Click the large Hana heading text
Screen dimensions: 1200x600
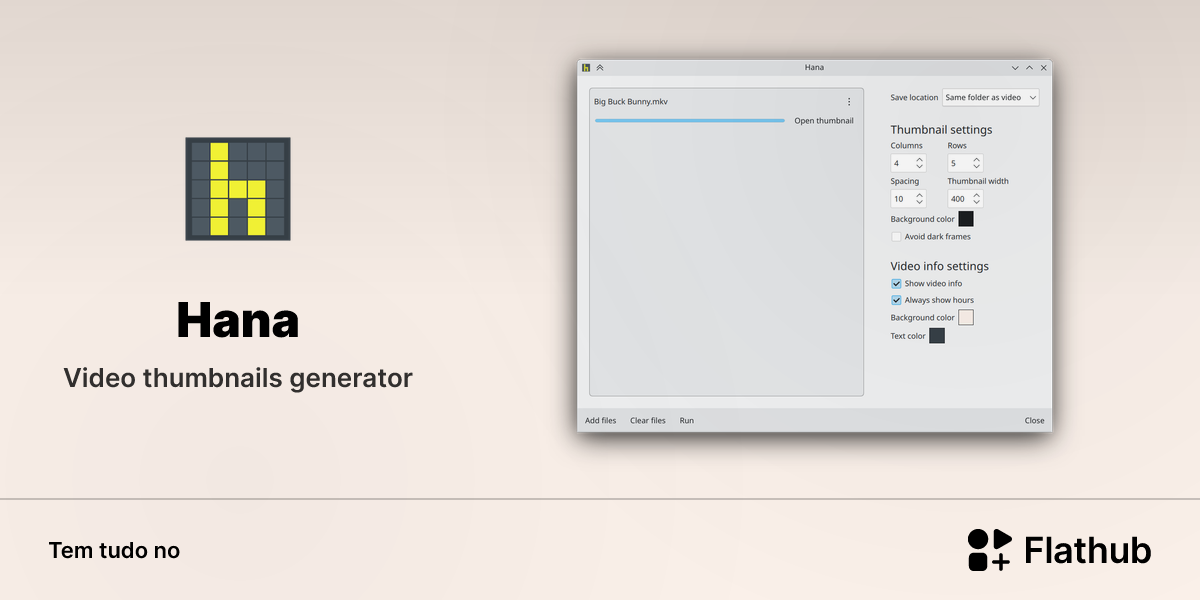pyautogui.click(x=238, y=321)
